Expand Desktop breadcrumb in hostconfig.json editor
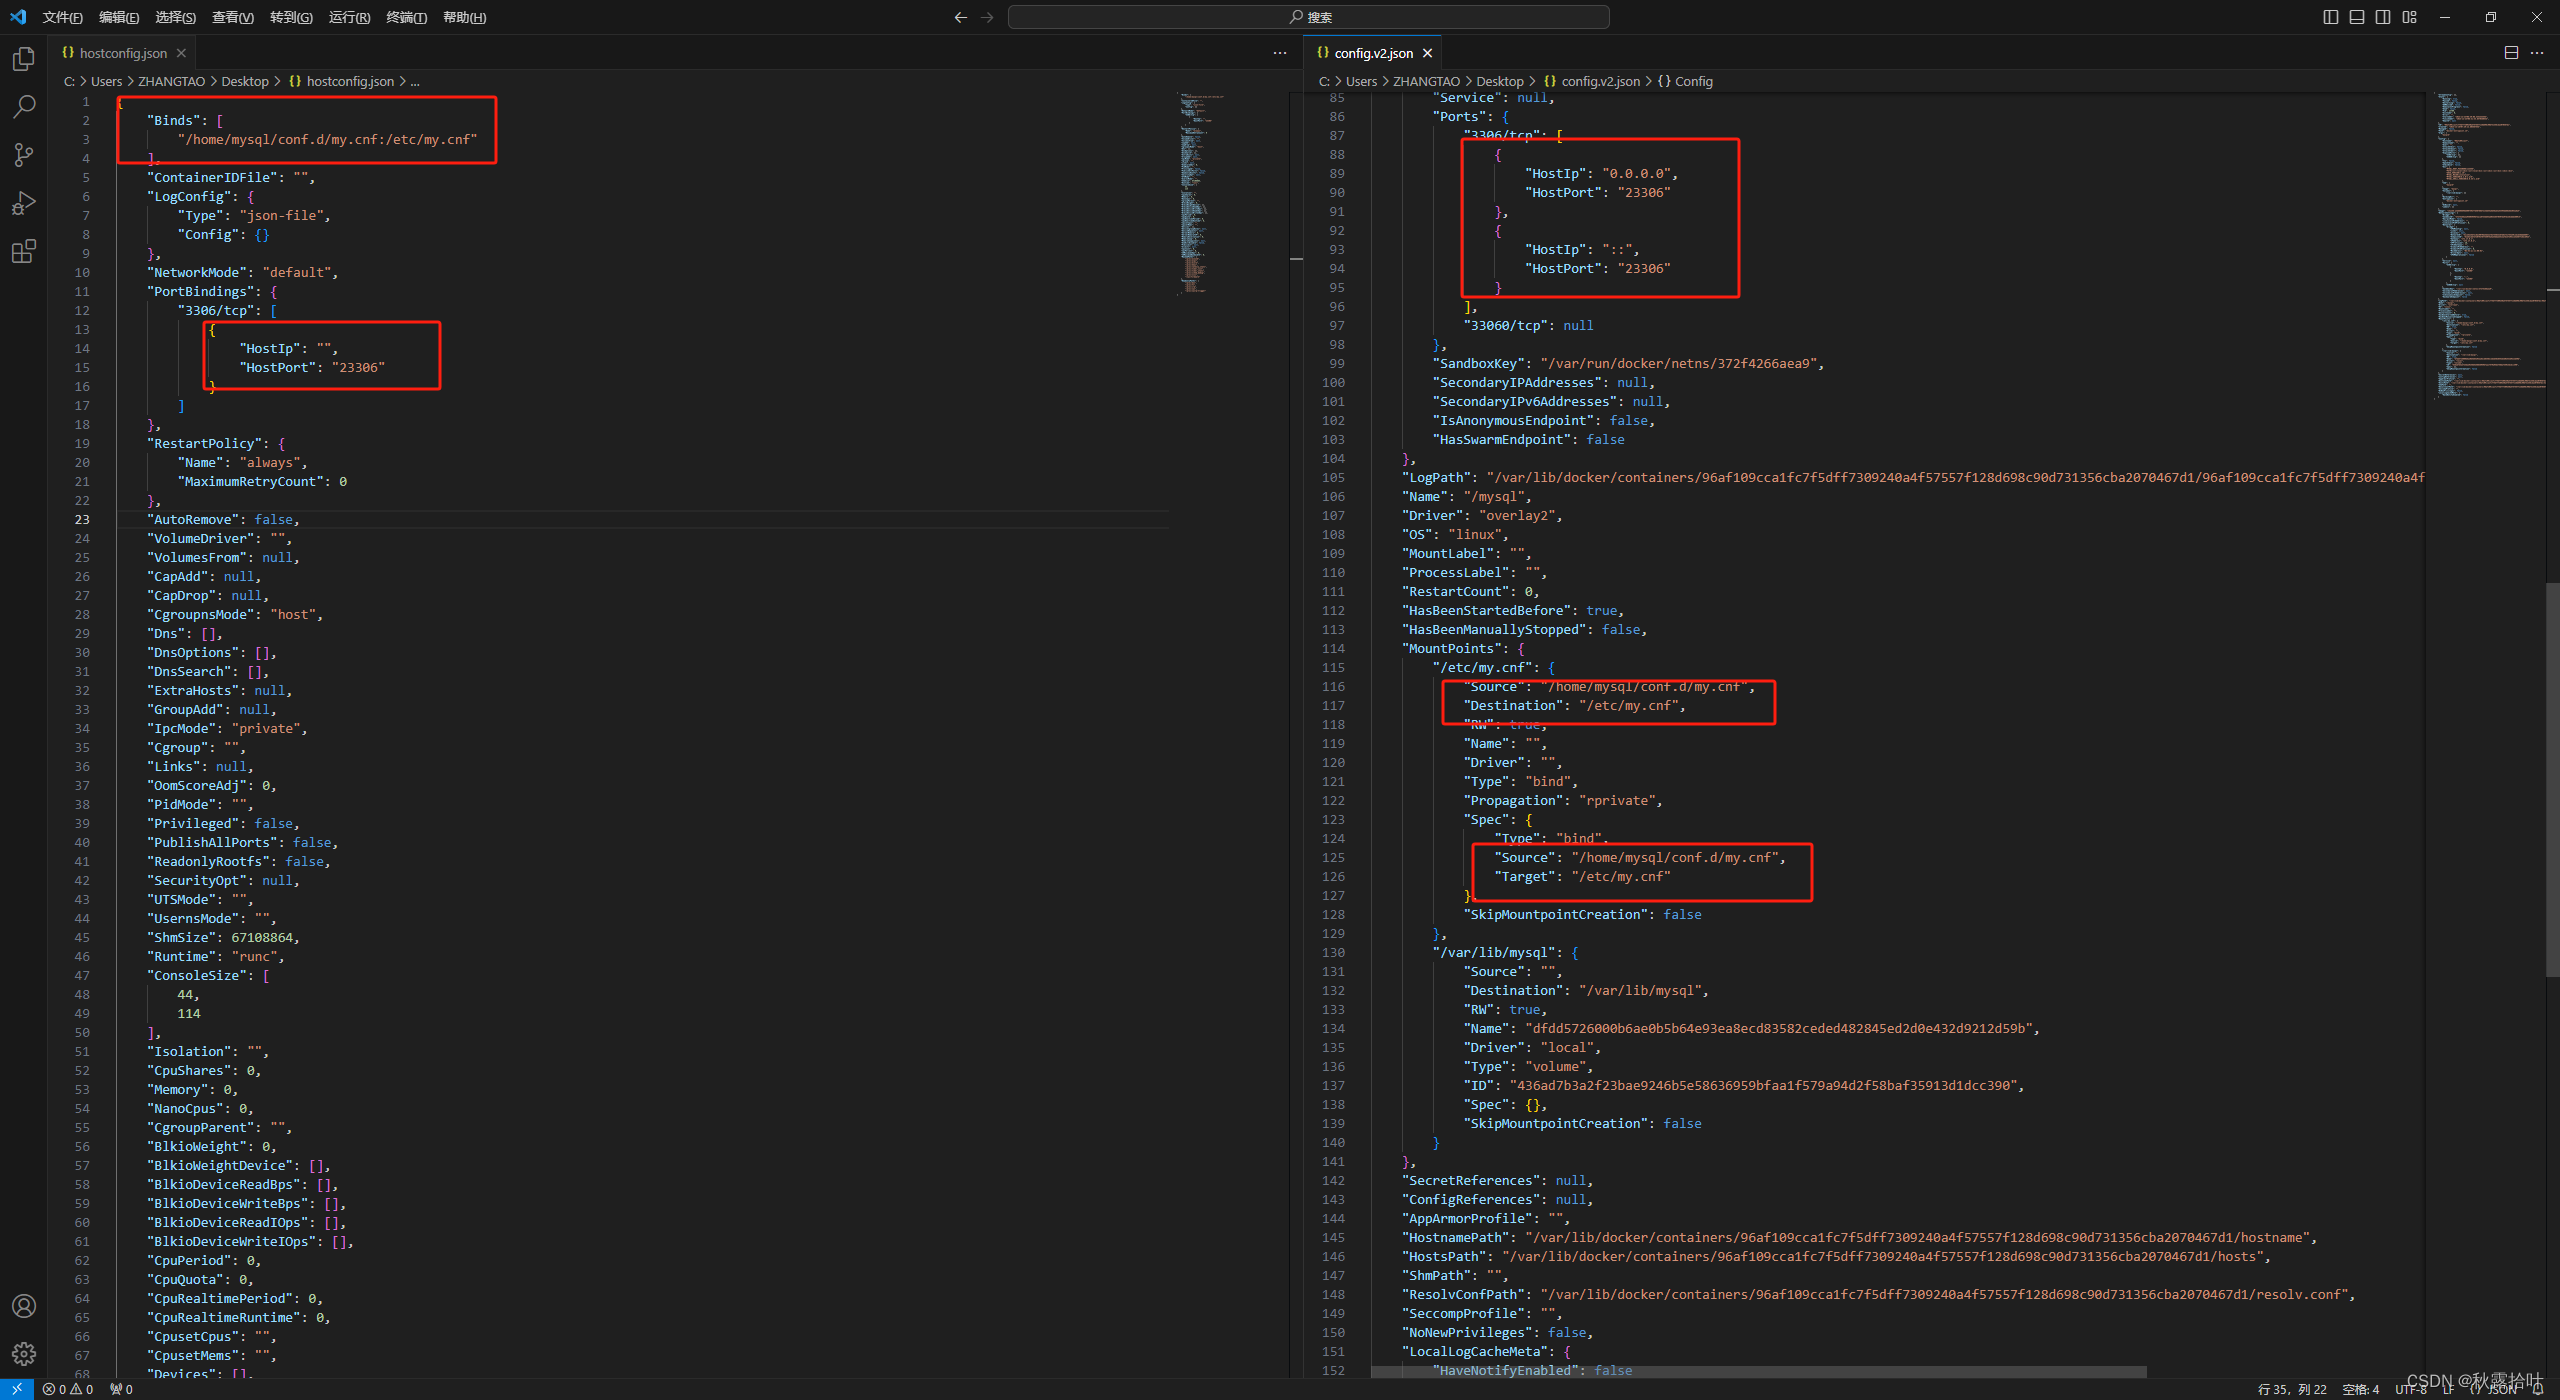This screenshot has height=1400, width=2560. [244, 81]
